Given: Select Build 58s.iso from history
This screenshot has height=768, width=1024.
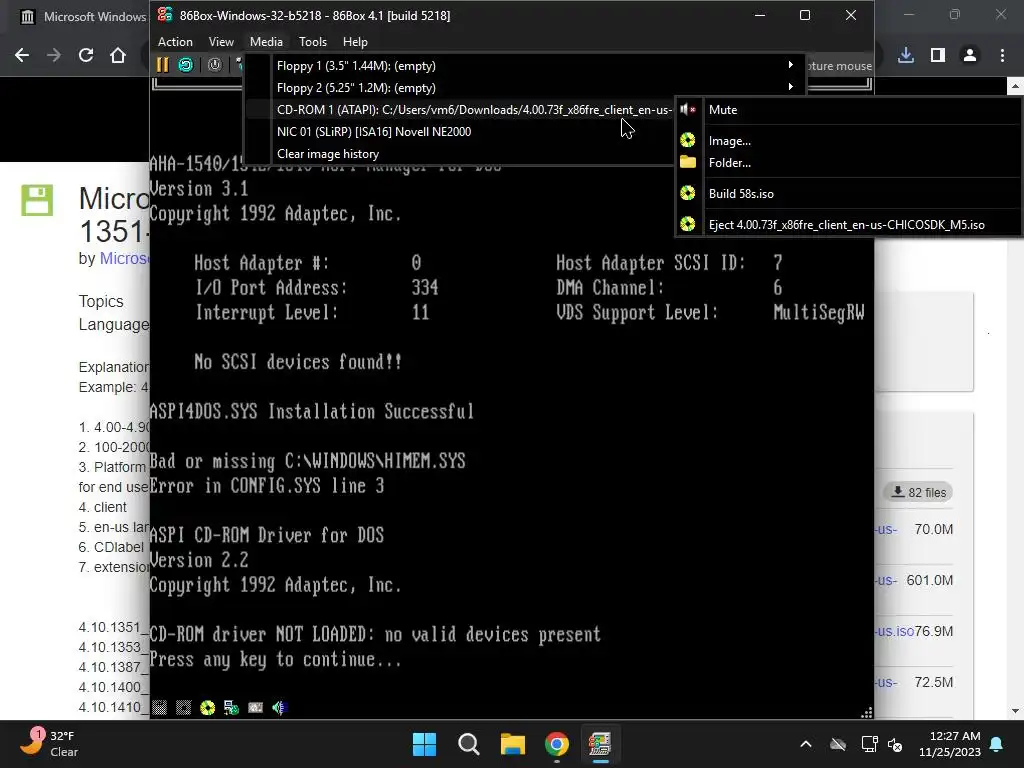Looking at the screenshot, I should coord(849,193).
